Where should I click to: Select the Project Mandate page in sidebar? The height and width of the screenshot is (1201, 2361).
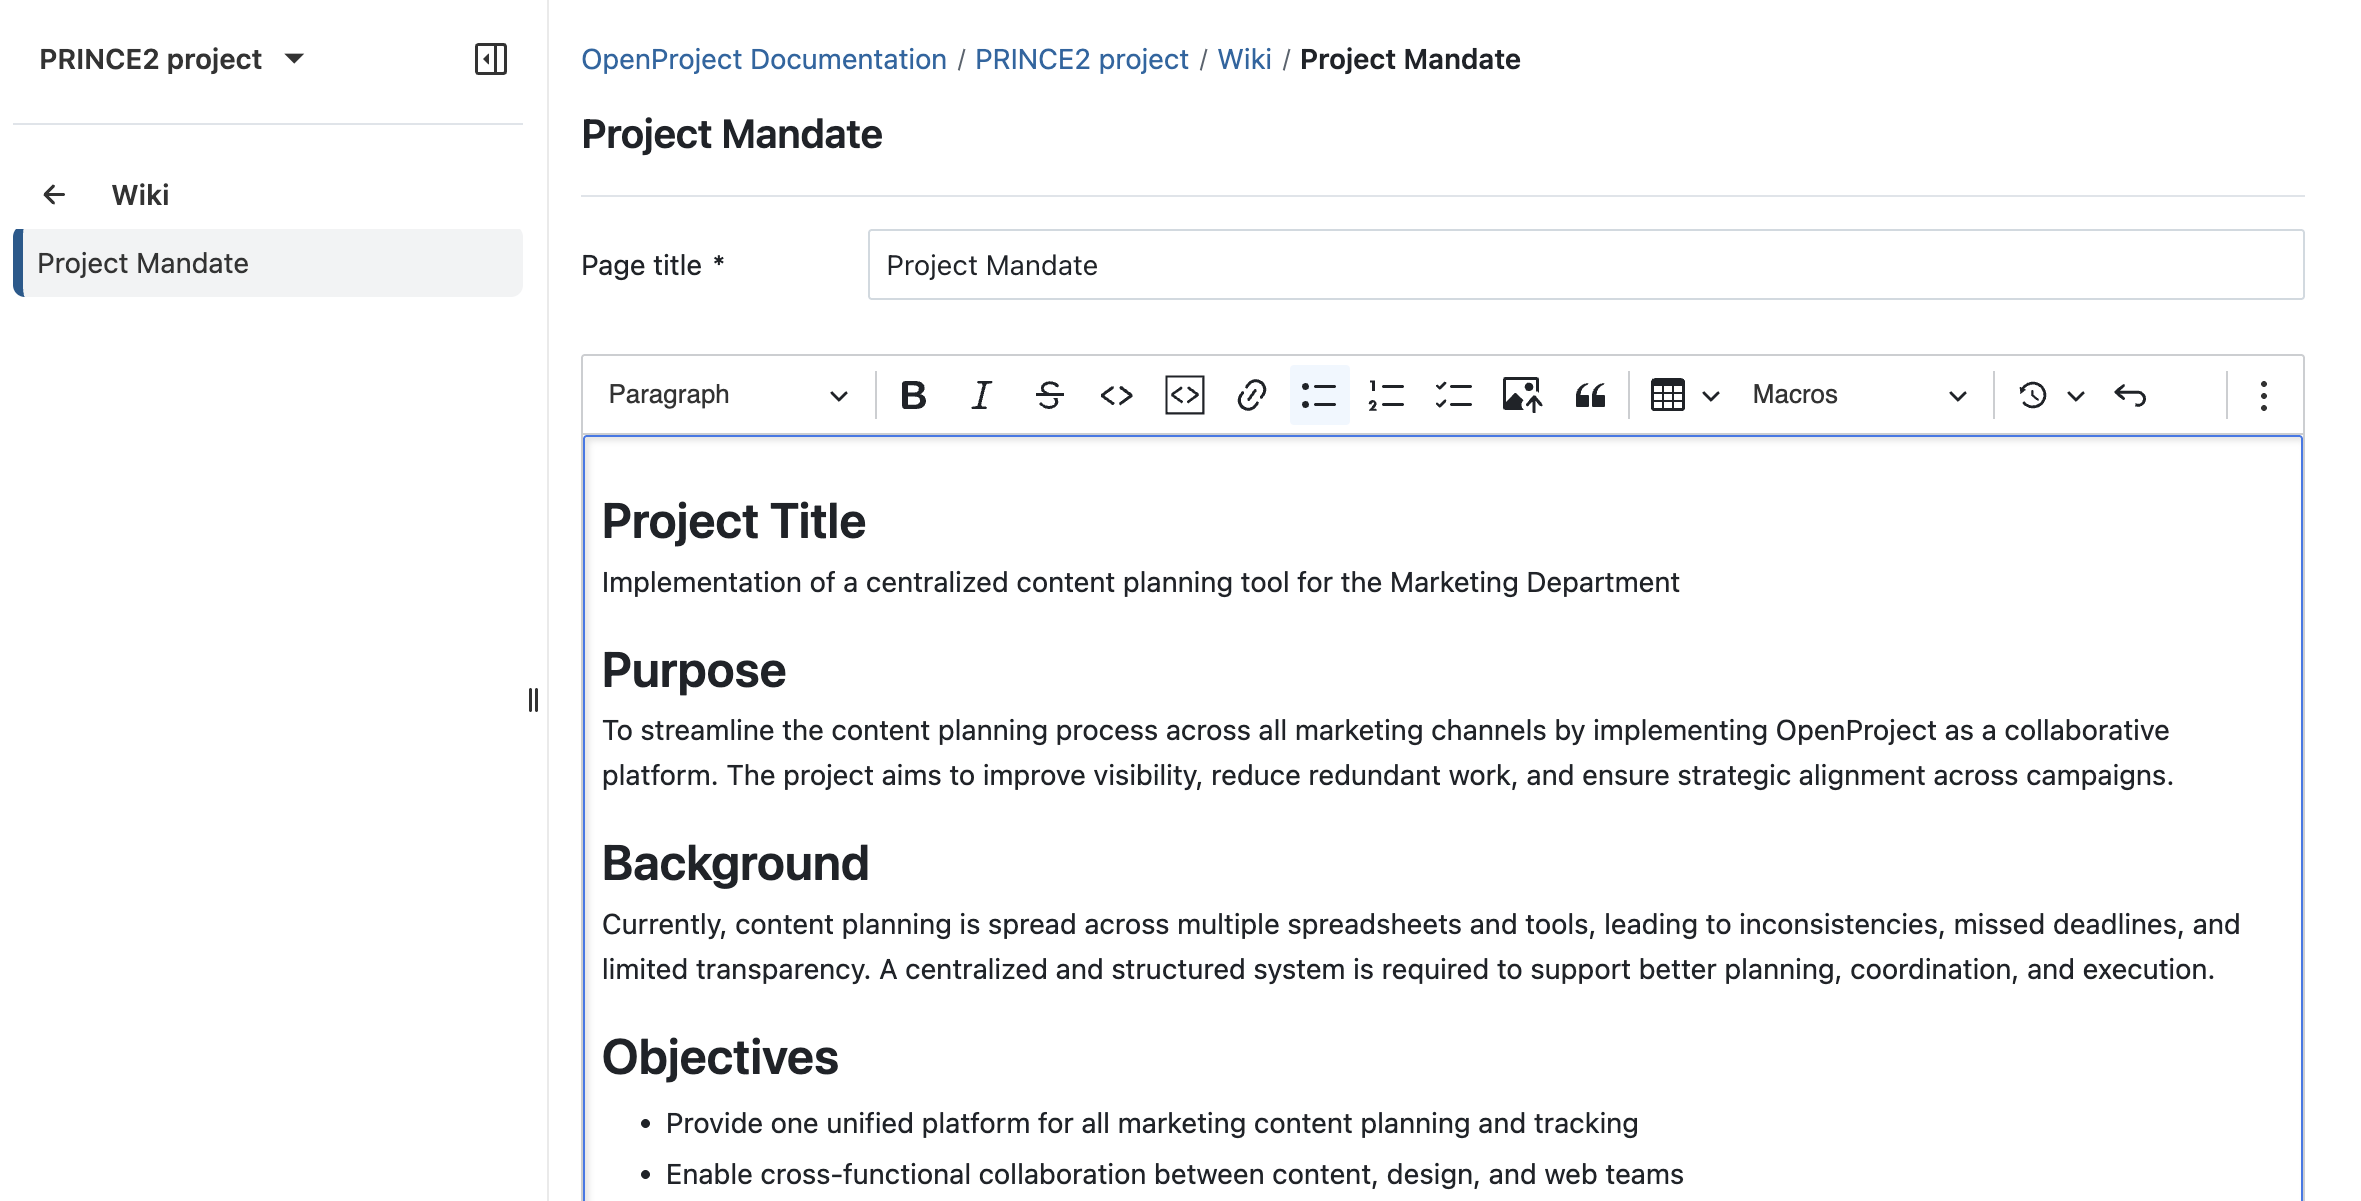click(143, 263)
